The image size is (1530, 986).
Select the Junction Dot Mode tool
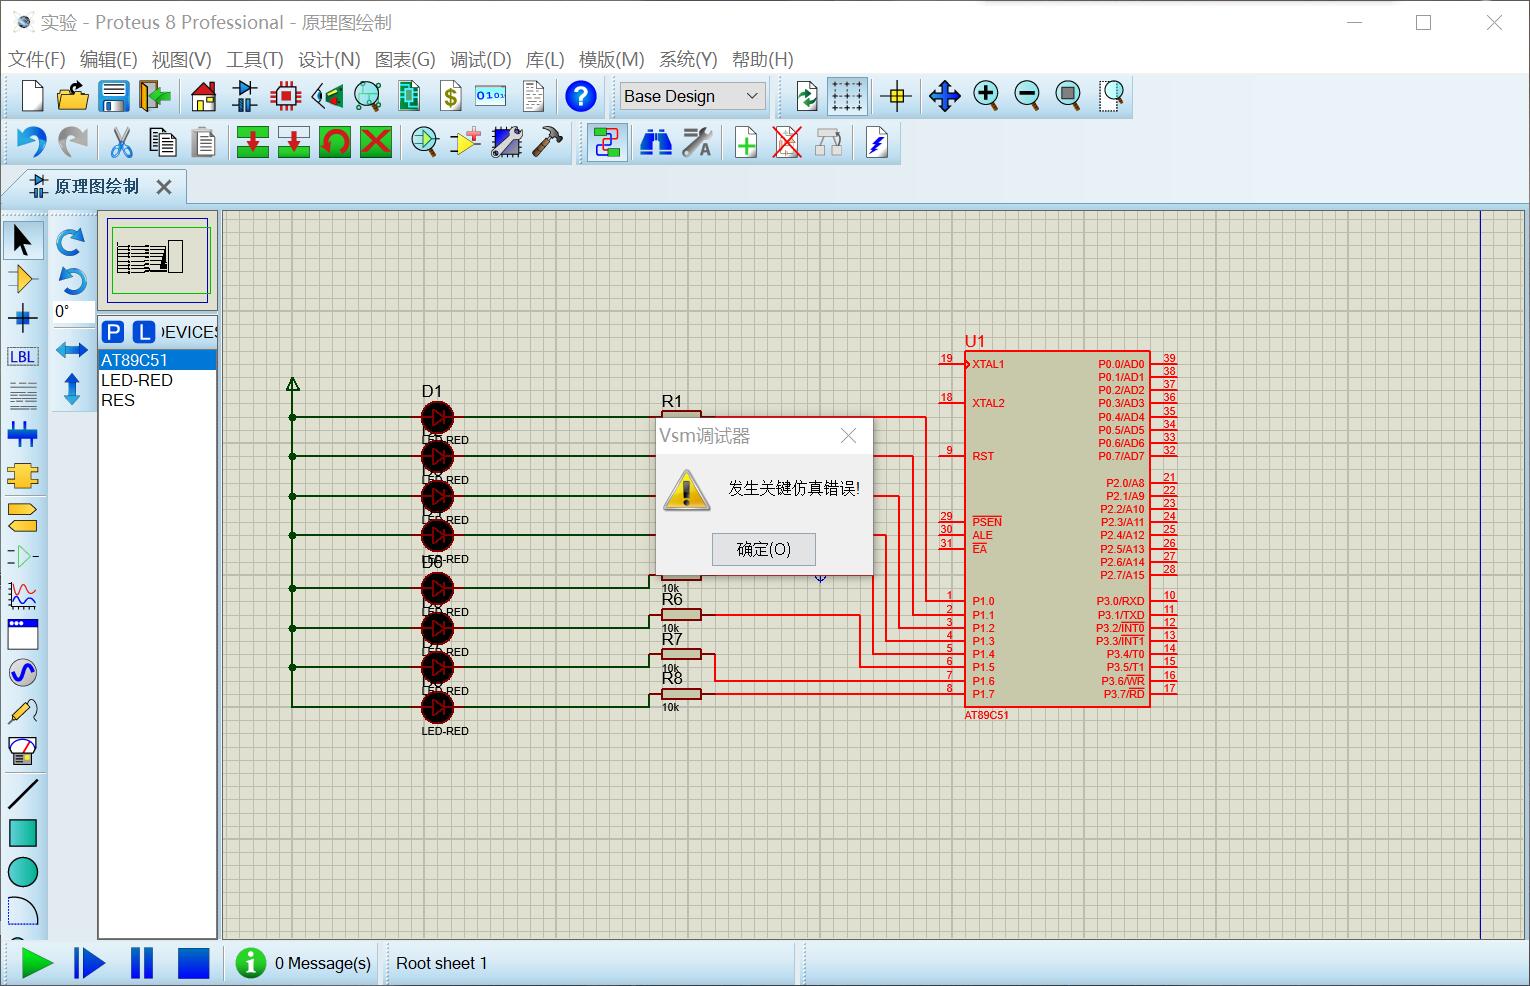click(22, 319)
